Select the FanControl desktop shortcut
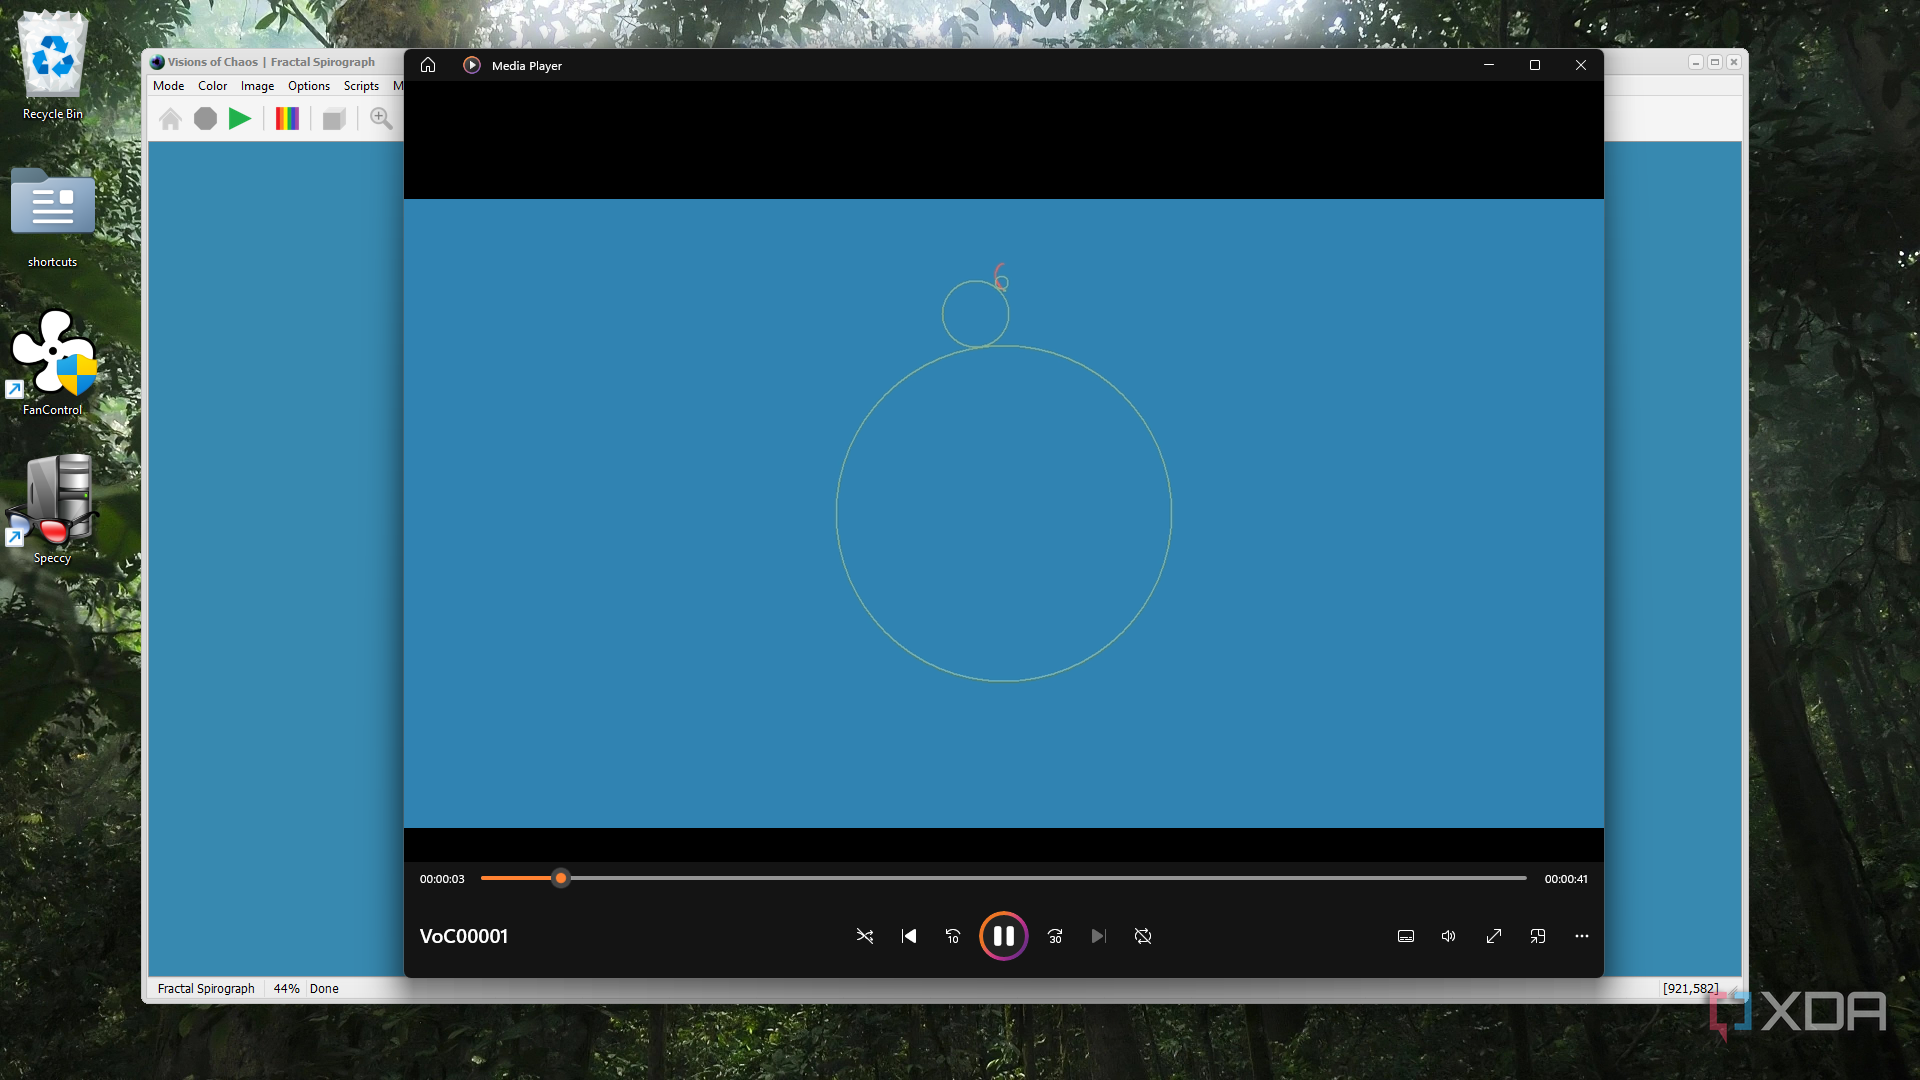 click(53, 362)
